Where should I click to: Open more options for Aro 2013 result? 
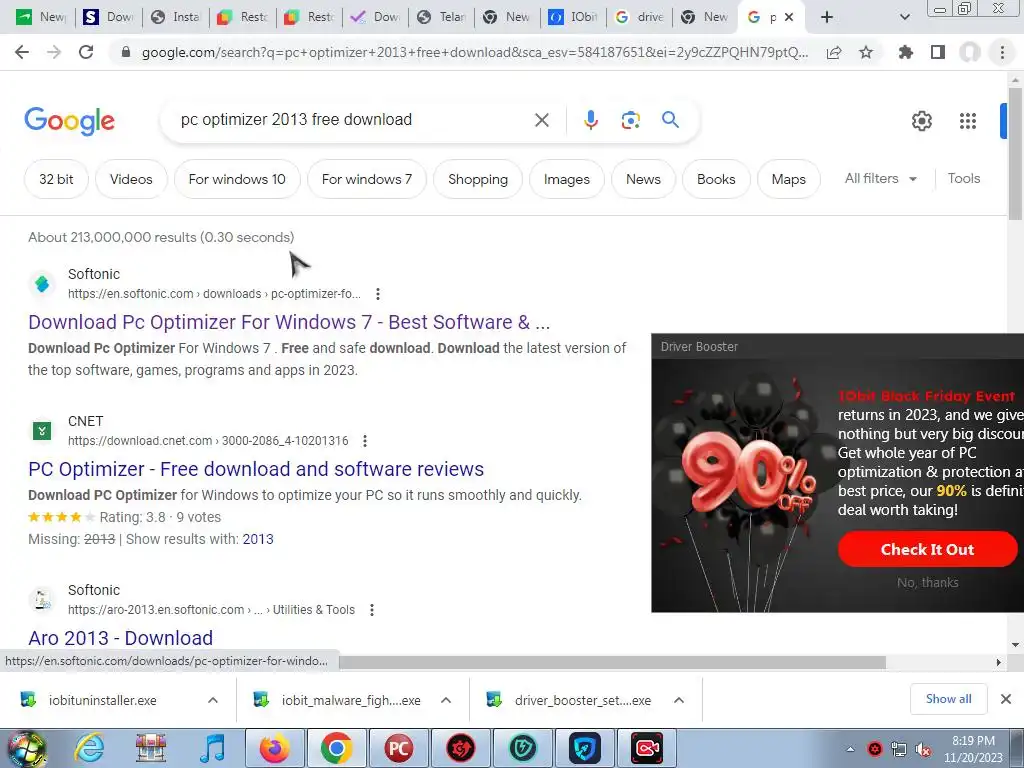coord(372,610)
